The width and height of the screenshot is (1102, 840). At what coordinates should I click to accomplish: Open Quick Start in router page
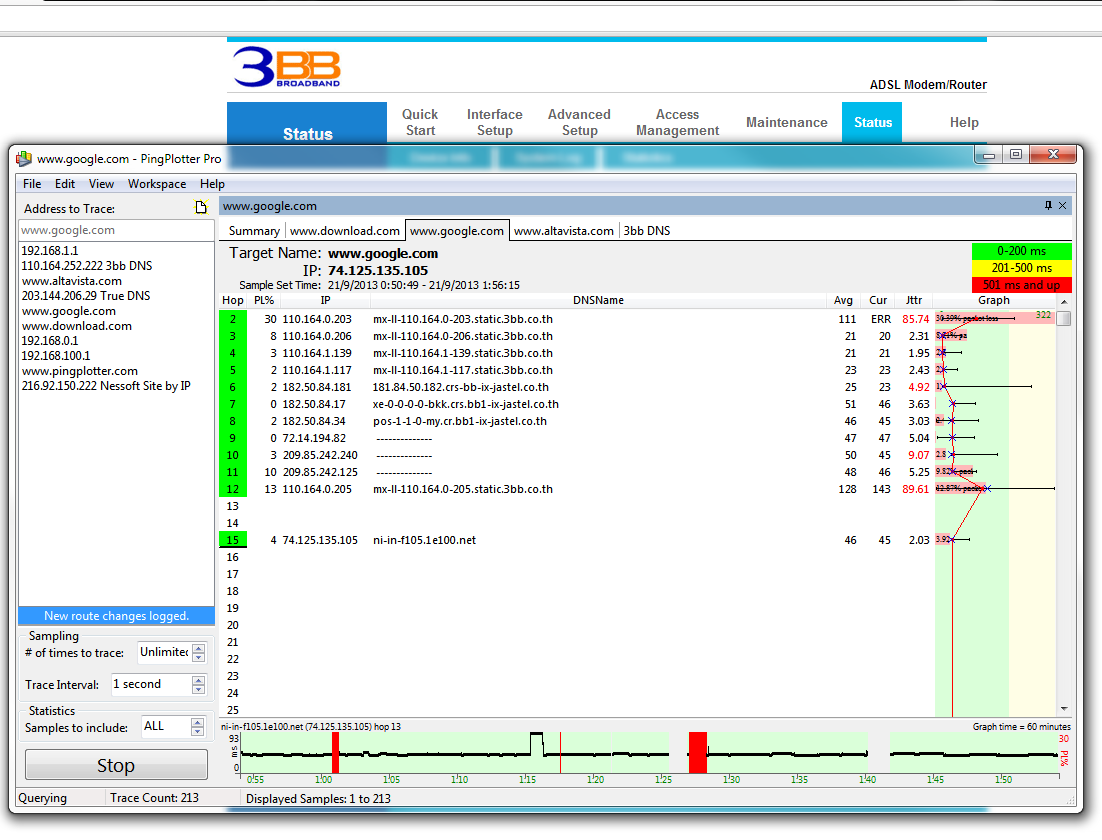pos(420,122)
